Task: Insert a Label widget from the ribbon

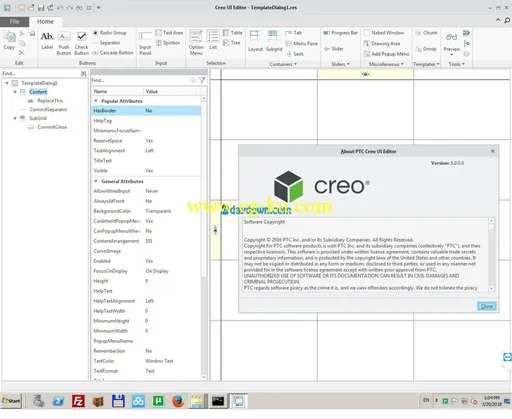Action: click(x=47, y=40)
